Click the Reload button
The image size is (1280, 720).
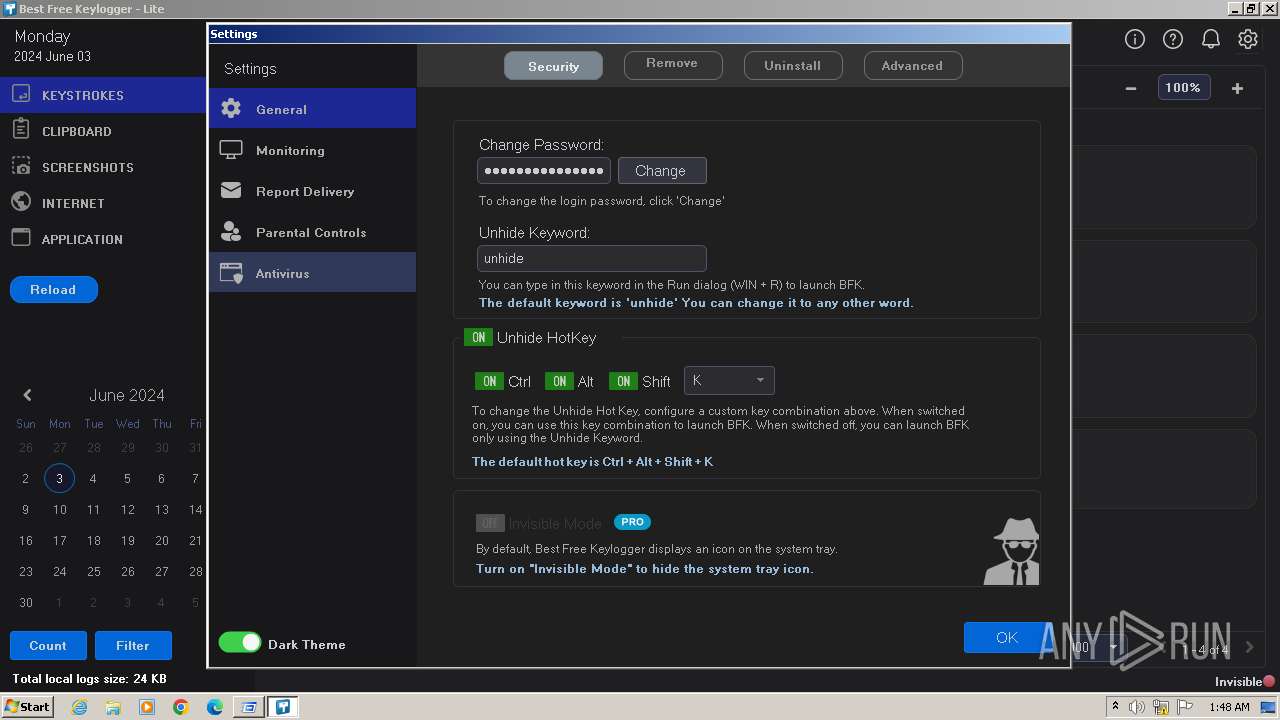(x=53, y=289)
